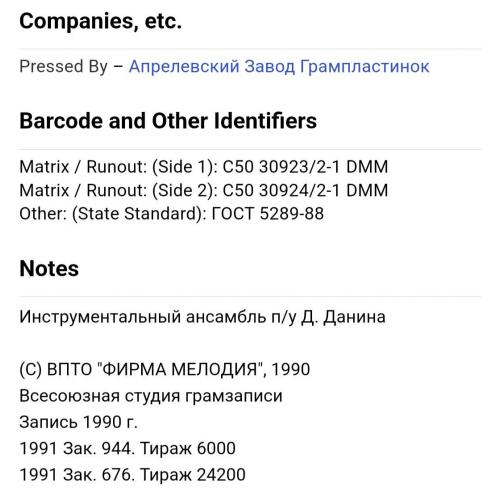500x500 pixels.
Task: Open the Апрелевский Завод Грампластинок link
Action: [279, 66]
